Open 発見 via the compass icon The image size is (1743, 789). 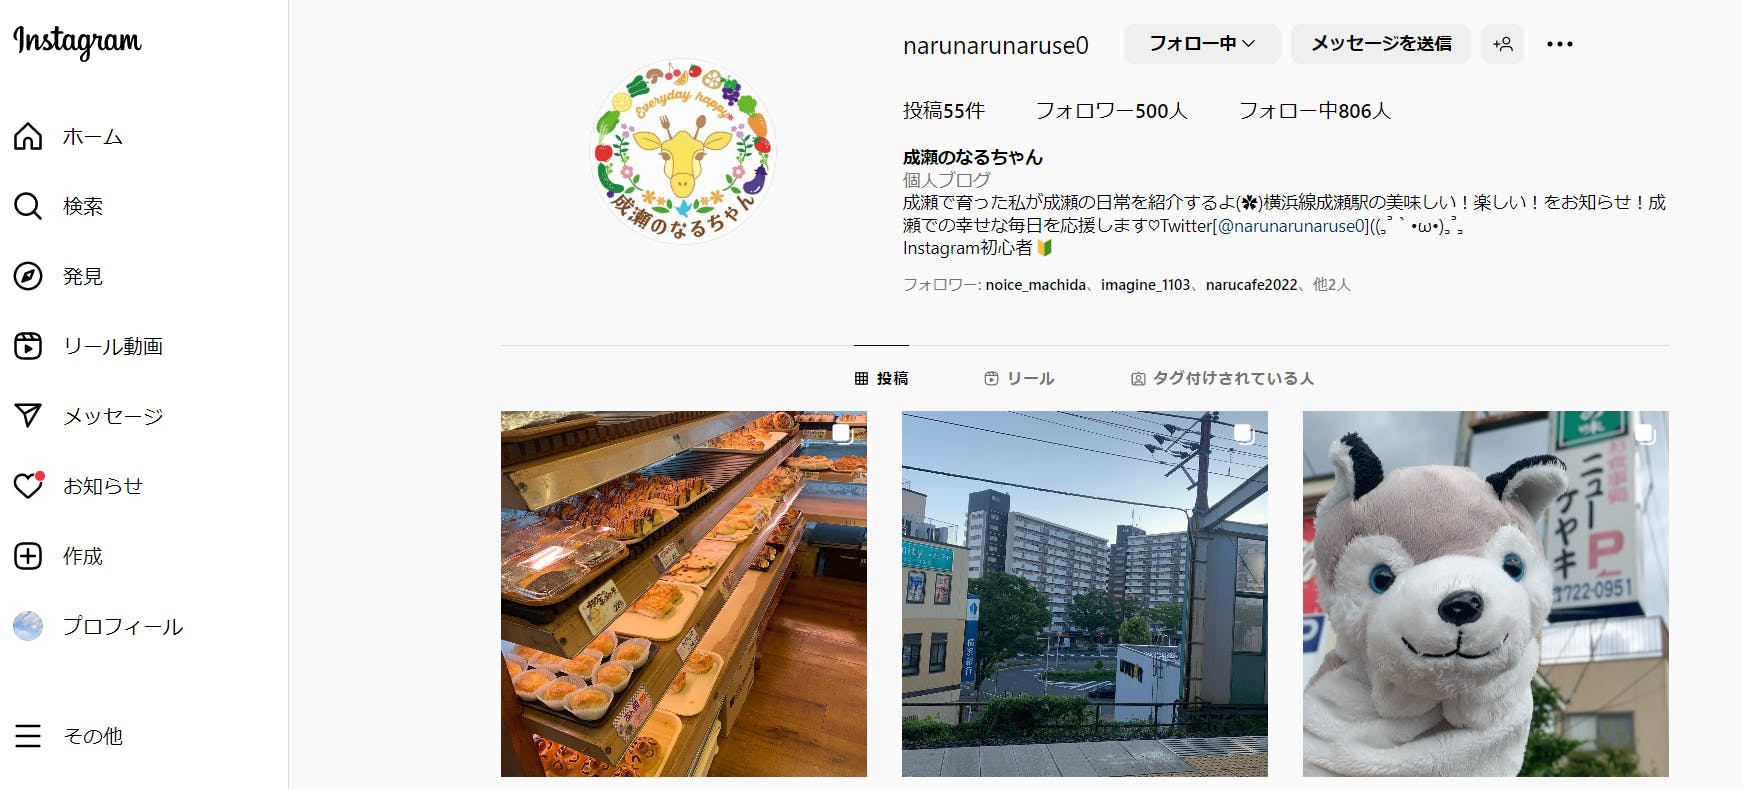point(28,276)
